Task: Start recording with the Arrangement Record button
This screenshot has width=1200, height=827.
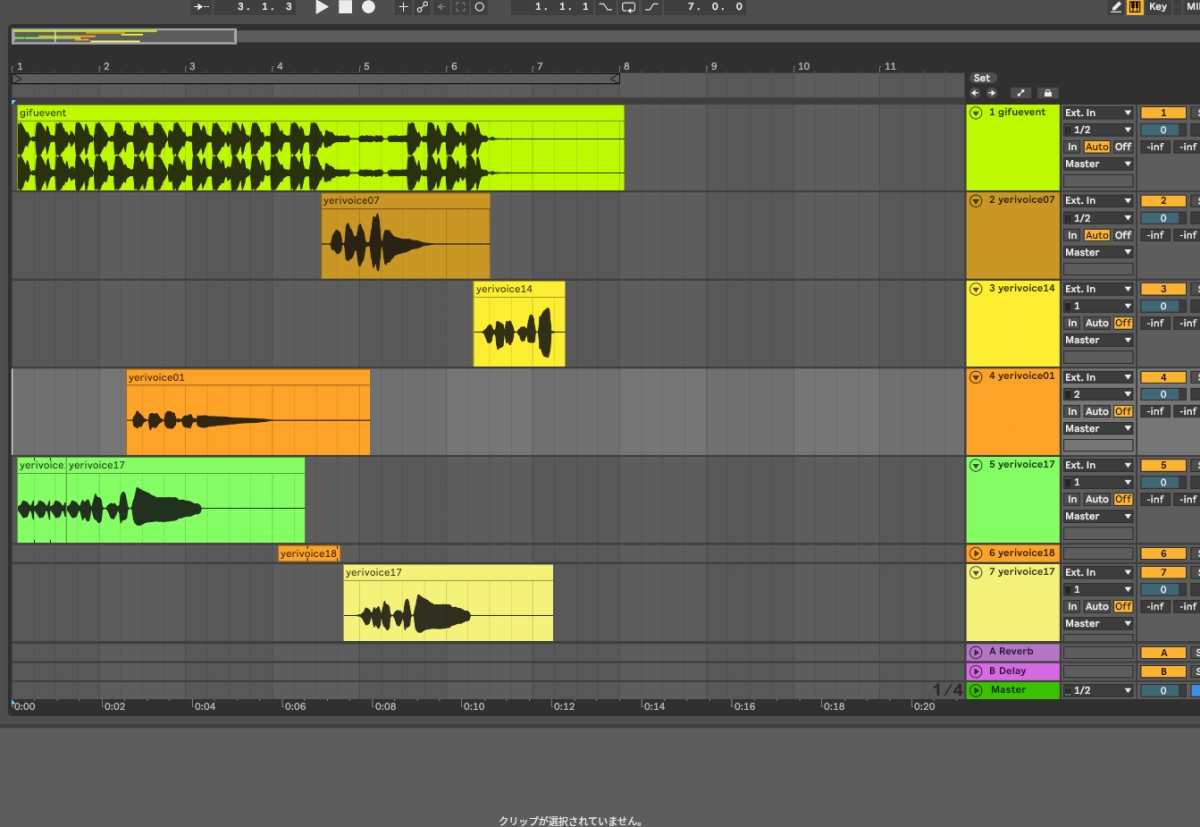Action: point(368,7)
